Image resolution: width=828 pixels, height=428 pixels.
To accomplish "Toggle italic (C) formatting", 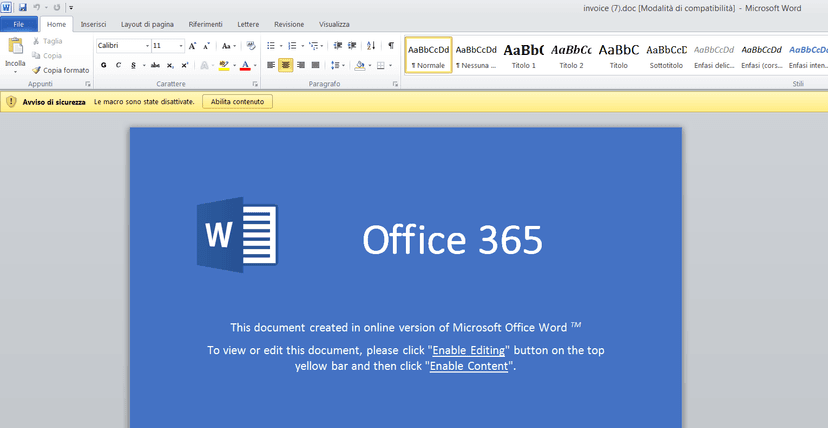I will coord(118,65).
